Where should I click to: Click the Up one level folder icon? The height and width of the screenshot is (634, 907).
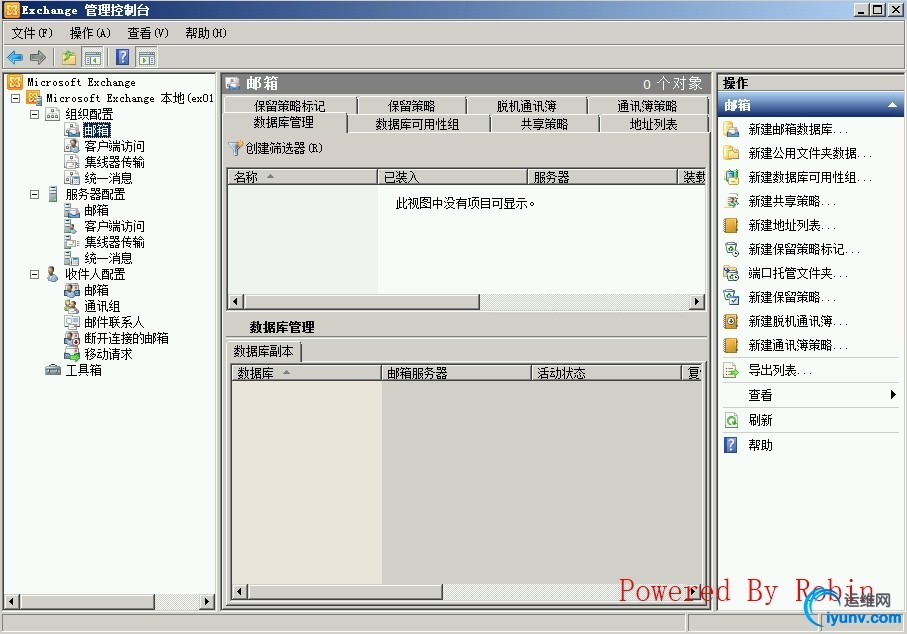pos(69,57)
